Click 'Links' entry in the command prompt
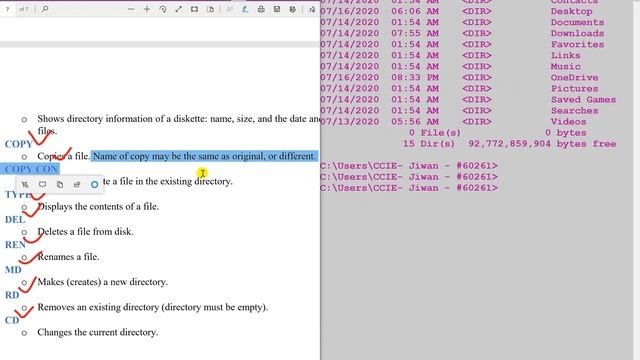This screenshot has width=640, height=360. [x=565, y=56]
